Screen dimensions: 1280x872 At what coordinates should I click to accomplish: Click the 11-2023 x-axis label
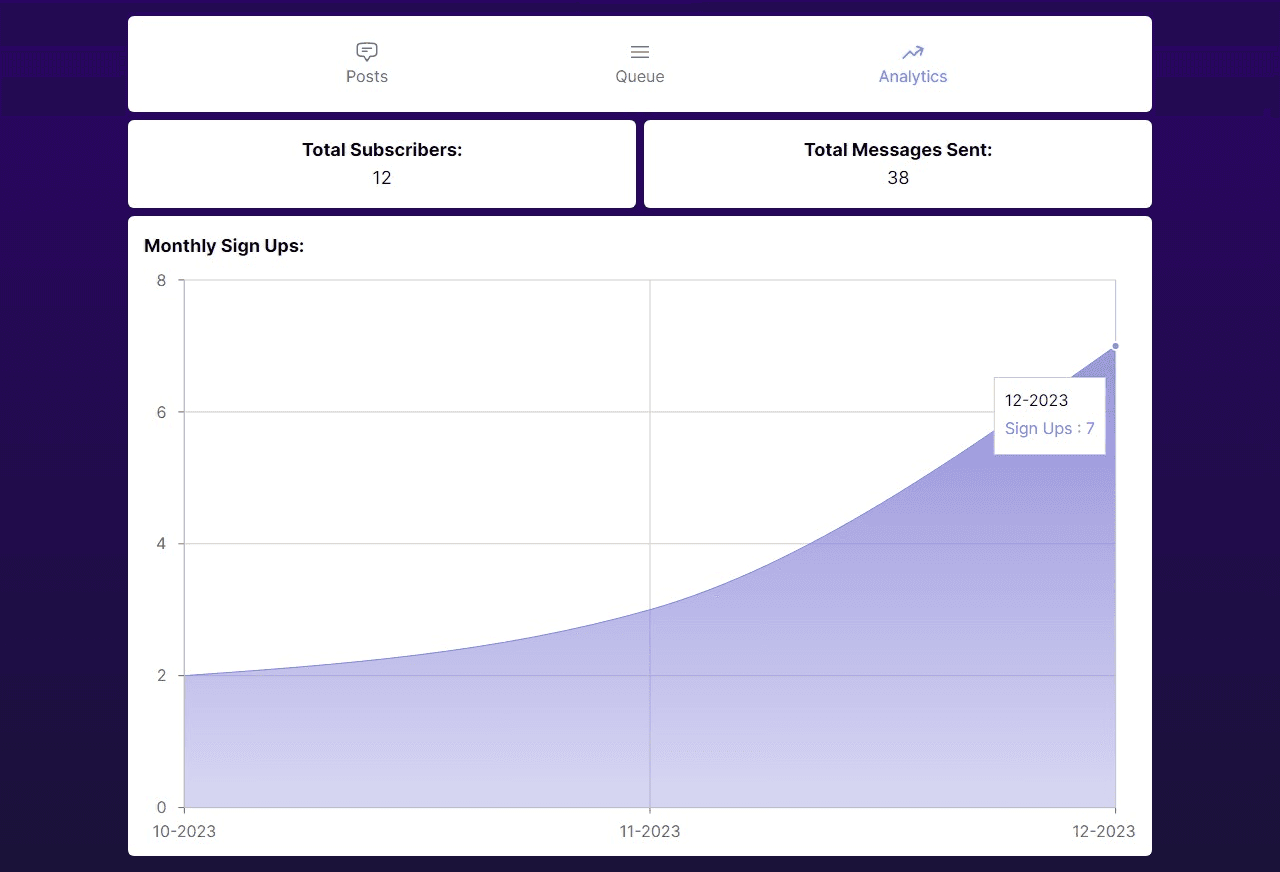click(650, 832)
